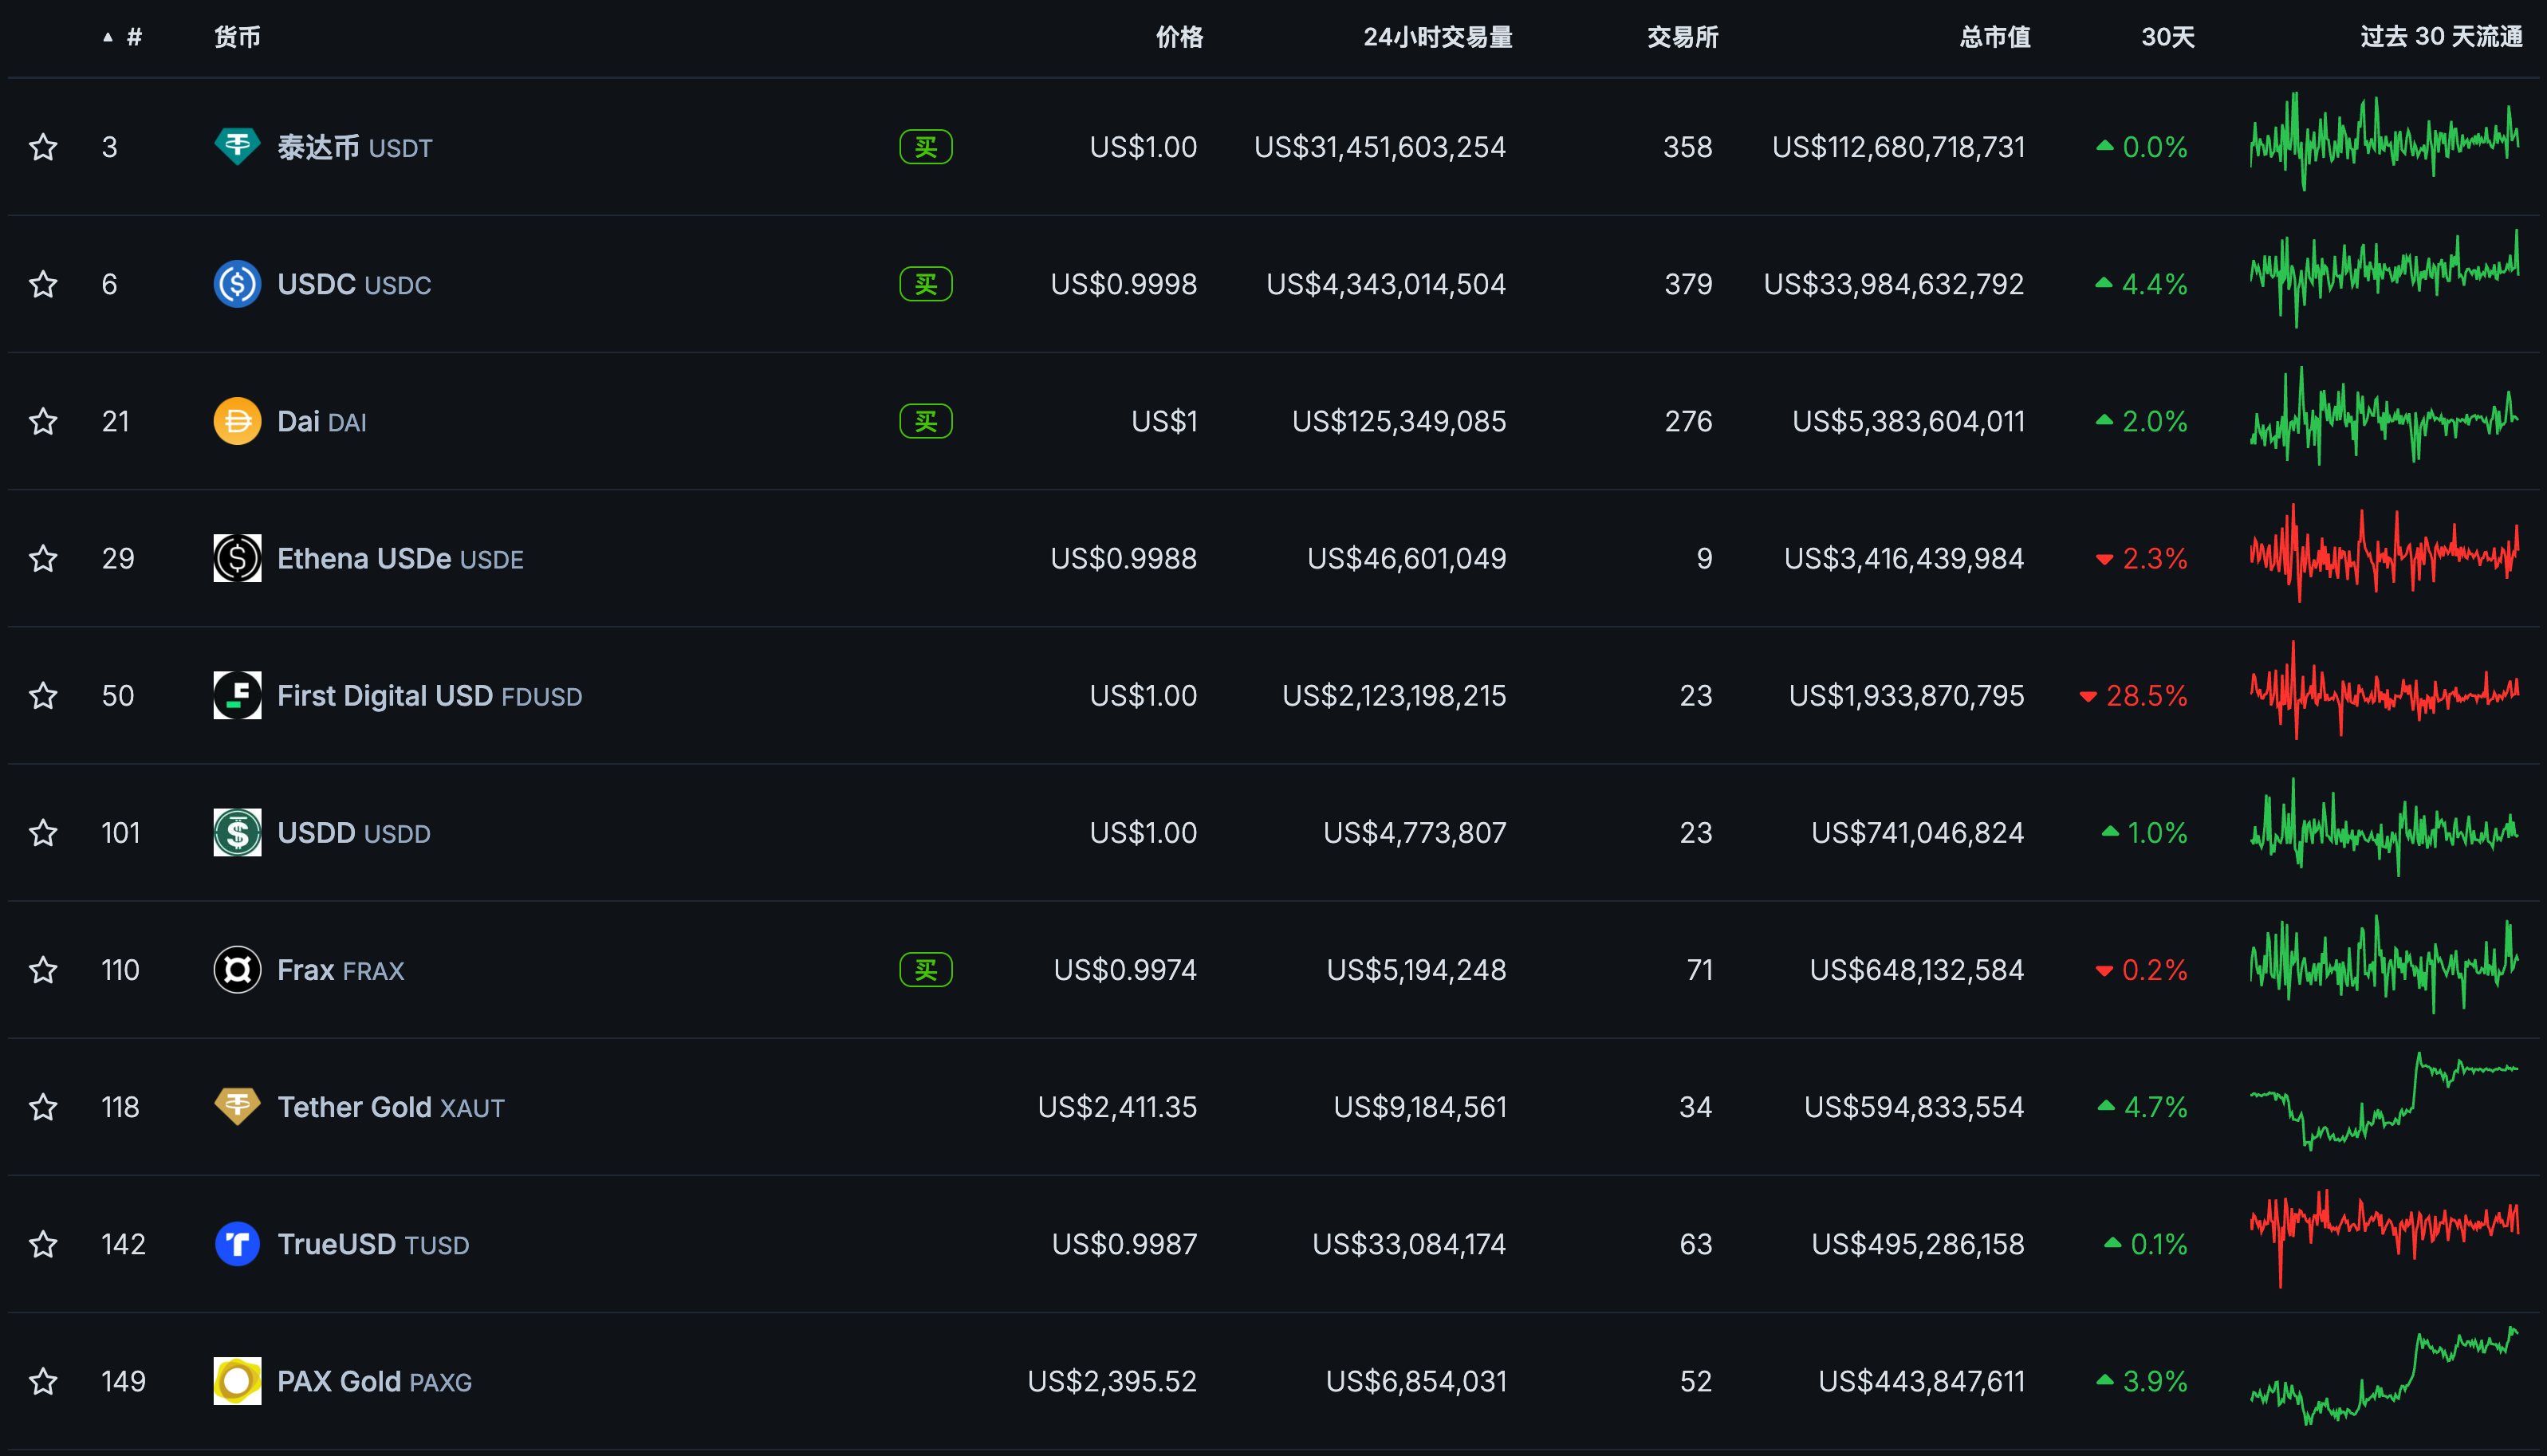Click the Tether Gold XAUT logo

[x=237, y=1106]
